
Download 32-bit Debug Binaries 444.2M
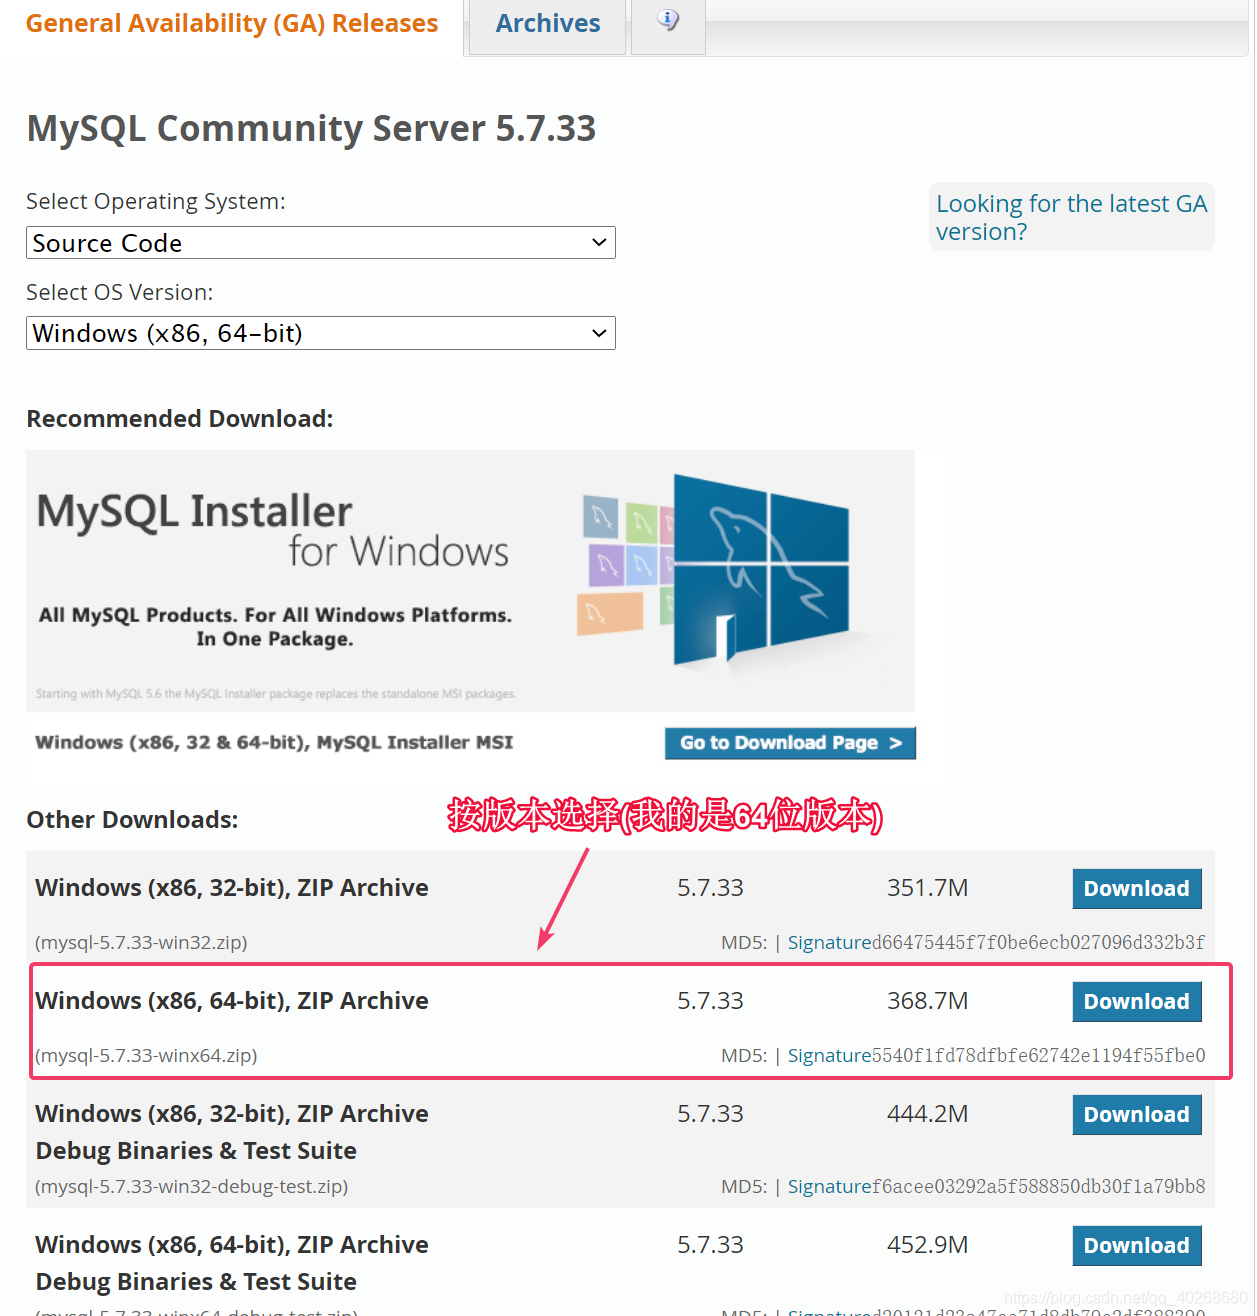pyautogui.click(x=1136, y=1114)
